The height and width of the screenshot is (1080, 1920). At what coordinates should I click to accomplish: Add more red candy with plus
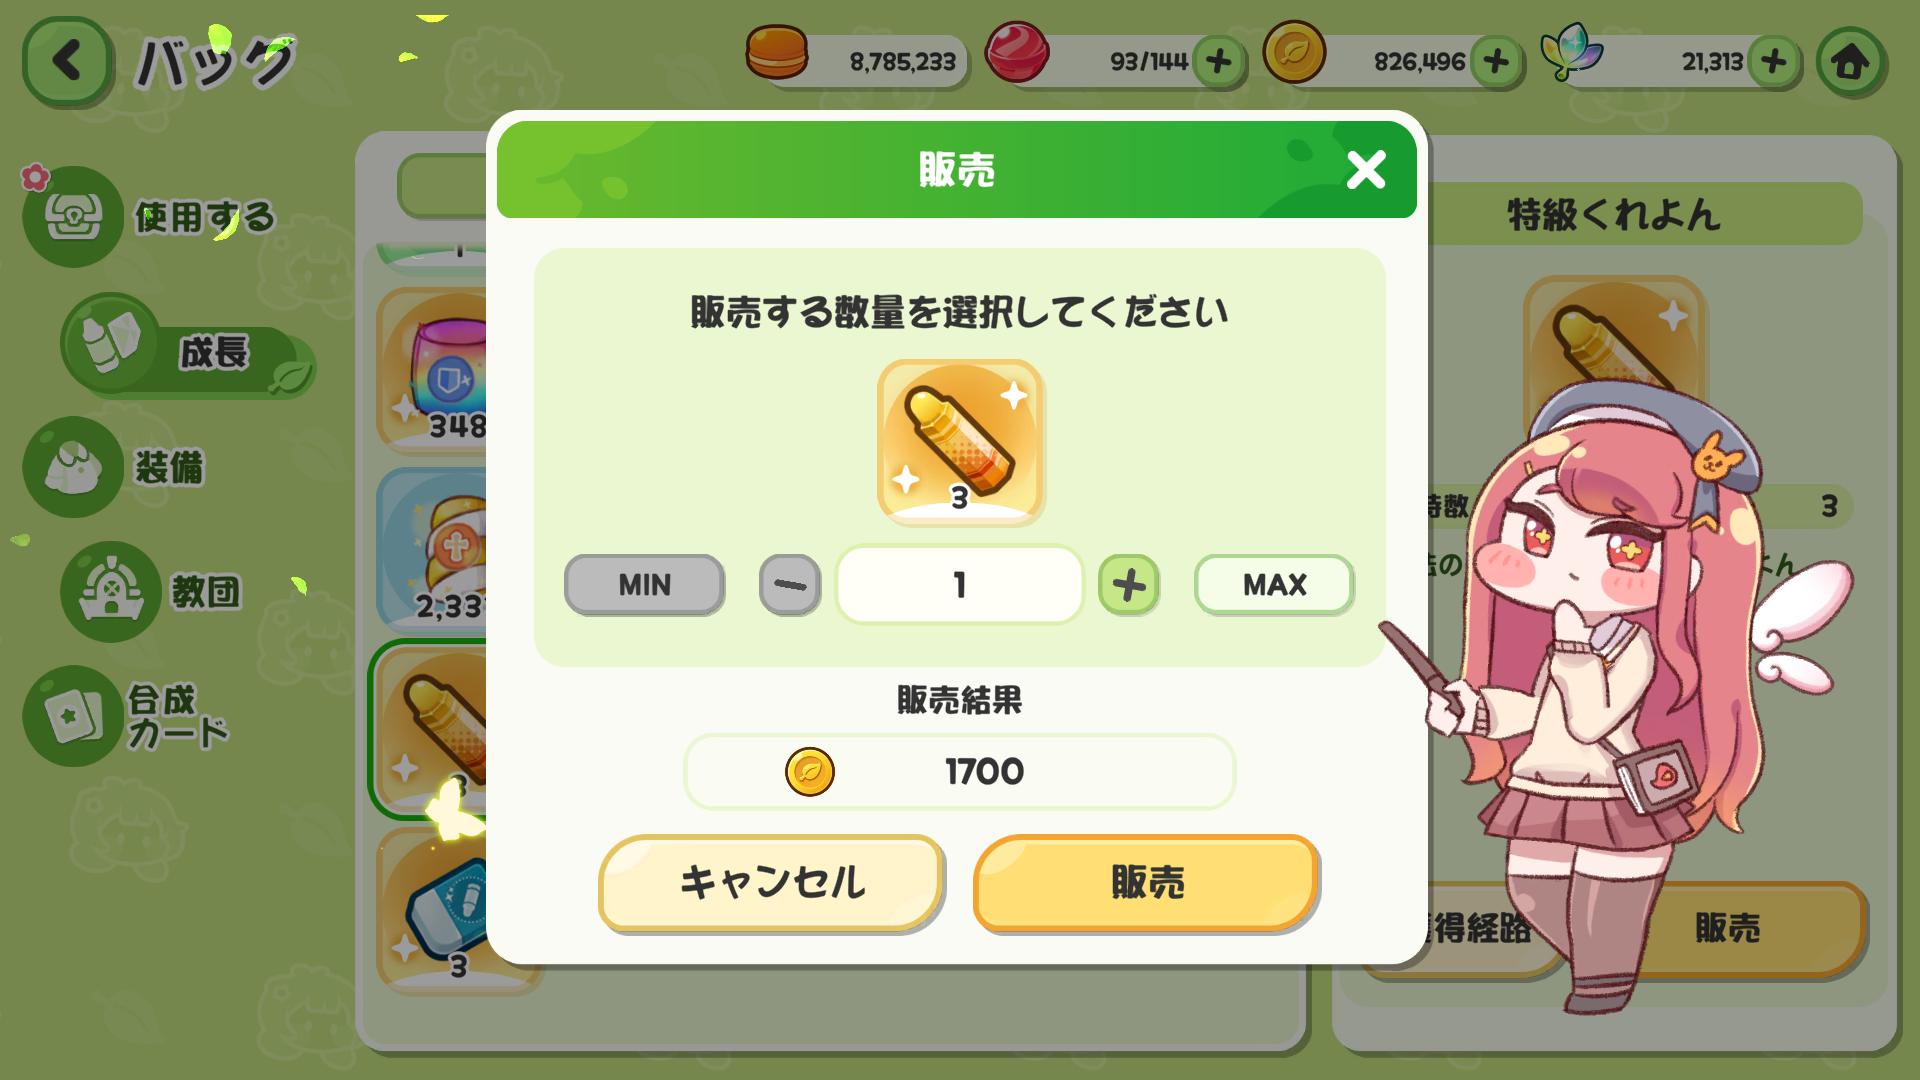pos(1218,62)
